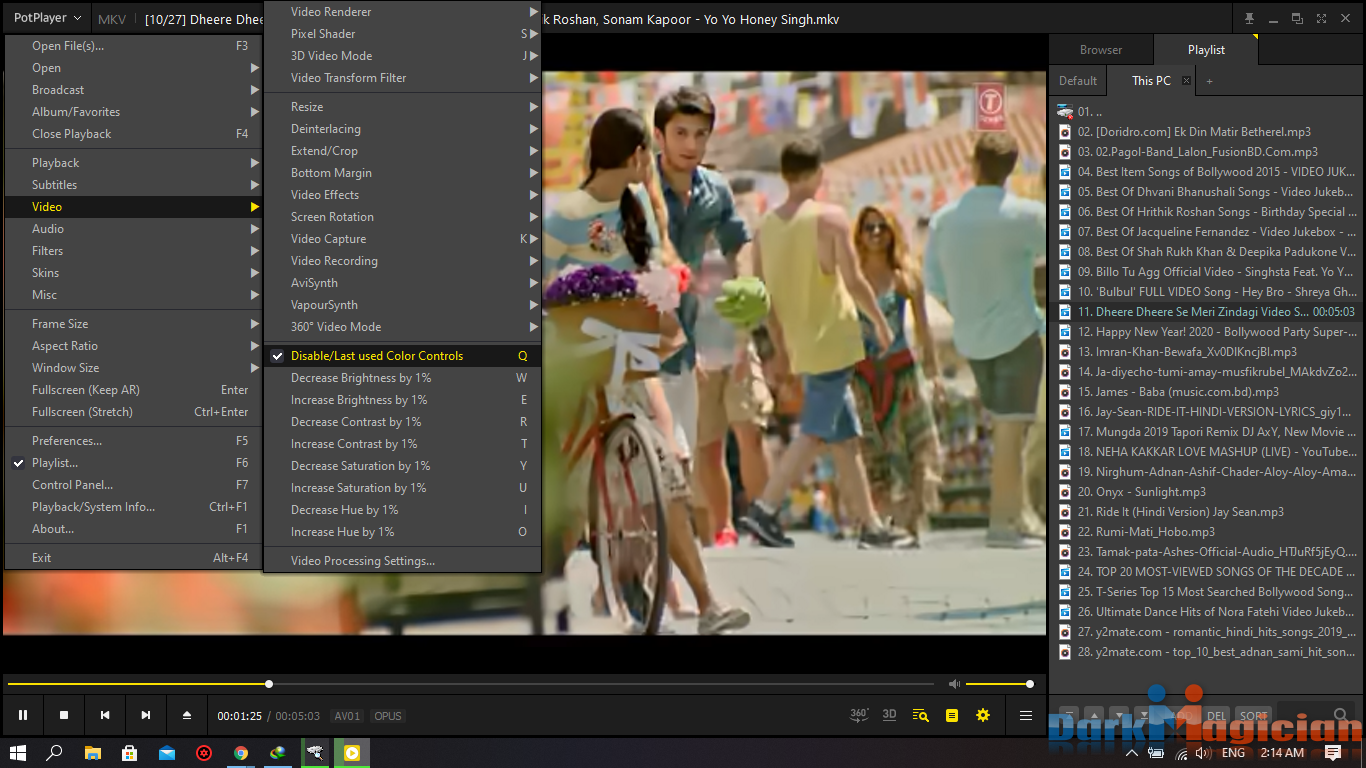This screenshot has width=1366, height=768.
Task: Expand the Skins submenu
Action: coord(133,273)
